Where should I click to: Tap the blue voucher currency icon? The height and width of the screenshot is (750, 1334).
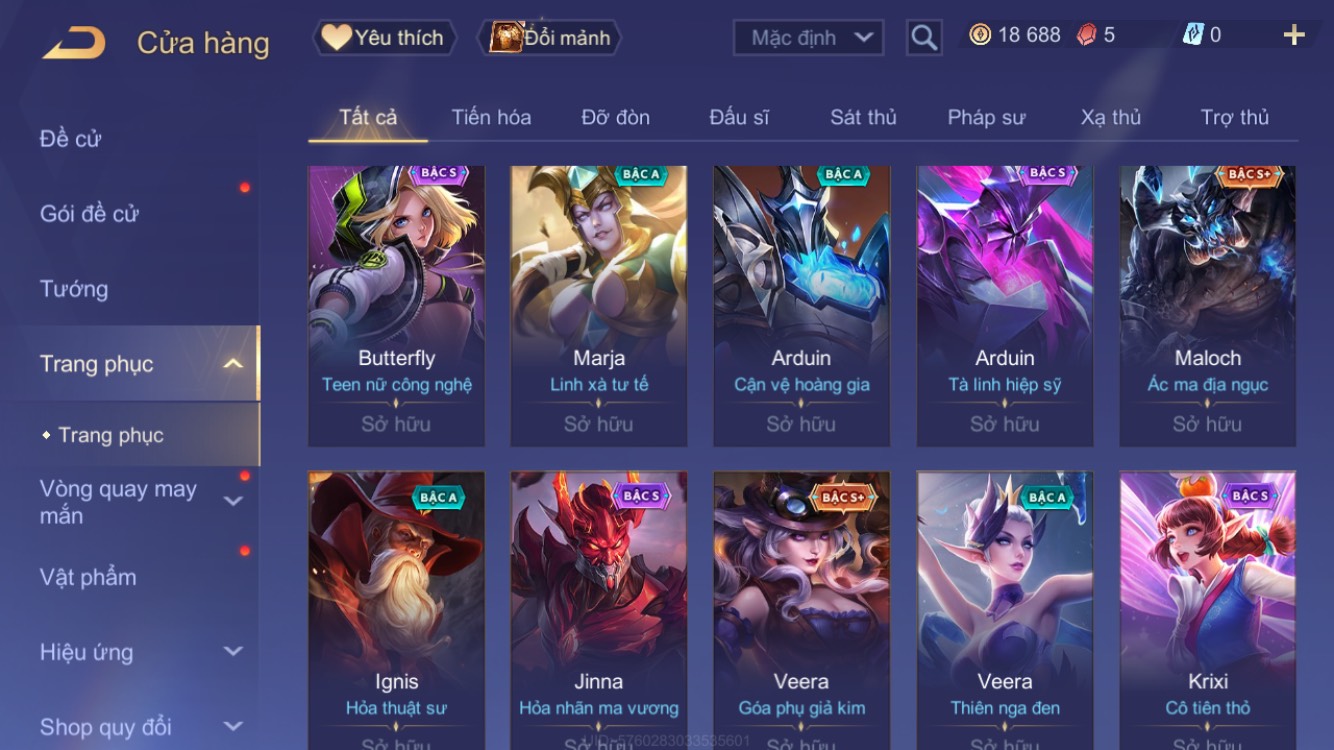pyautogui.click(x=1193, y=35)
